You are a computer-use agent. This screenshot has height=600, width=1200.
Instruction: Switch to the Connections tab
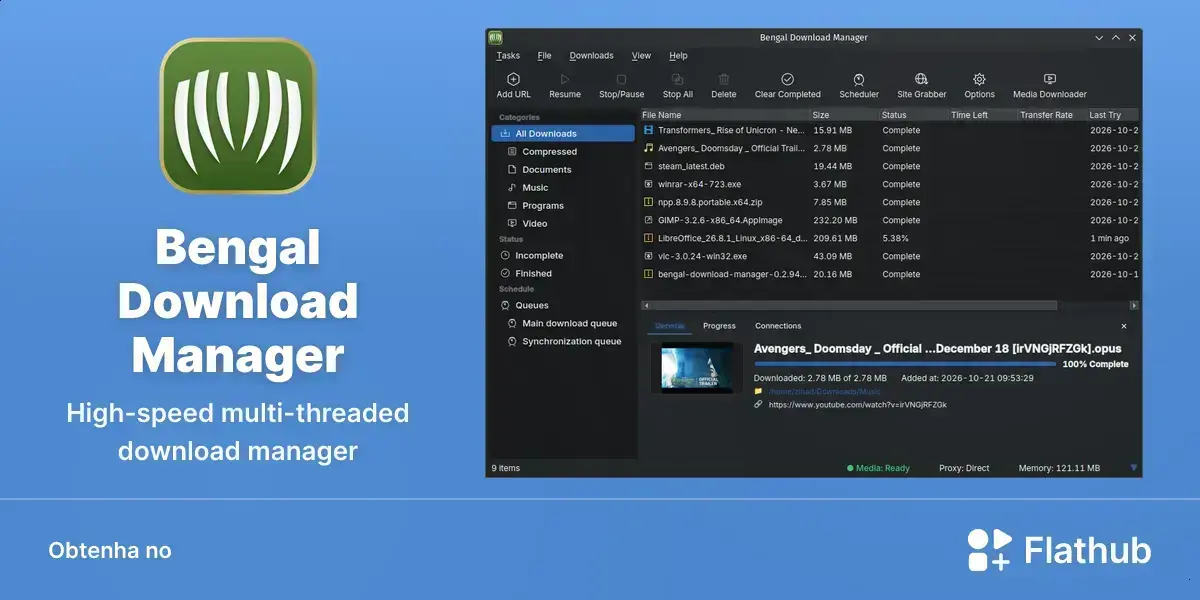tap(778, 326)
